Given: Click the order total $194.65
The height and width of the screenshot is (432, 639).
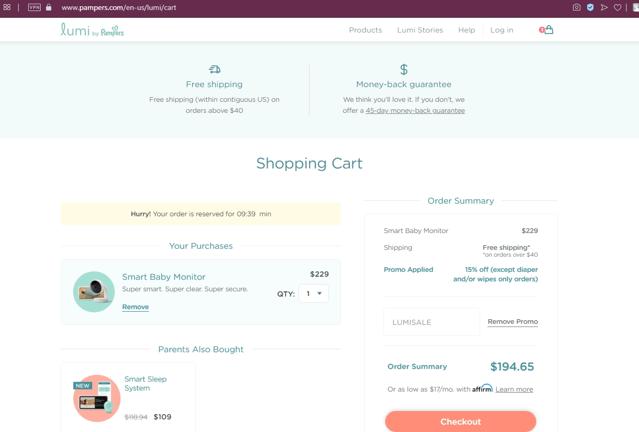Looking at the screenshot, I should point(512,366).
